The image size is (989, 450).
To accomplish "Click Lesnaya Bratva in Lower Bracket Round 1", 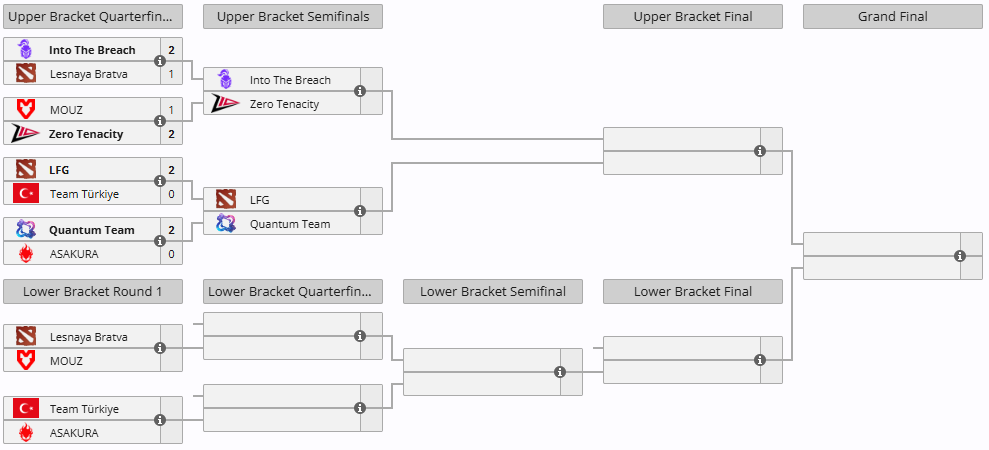I will point(88,337).
